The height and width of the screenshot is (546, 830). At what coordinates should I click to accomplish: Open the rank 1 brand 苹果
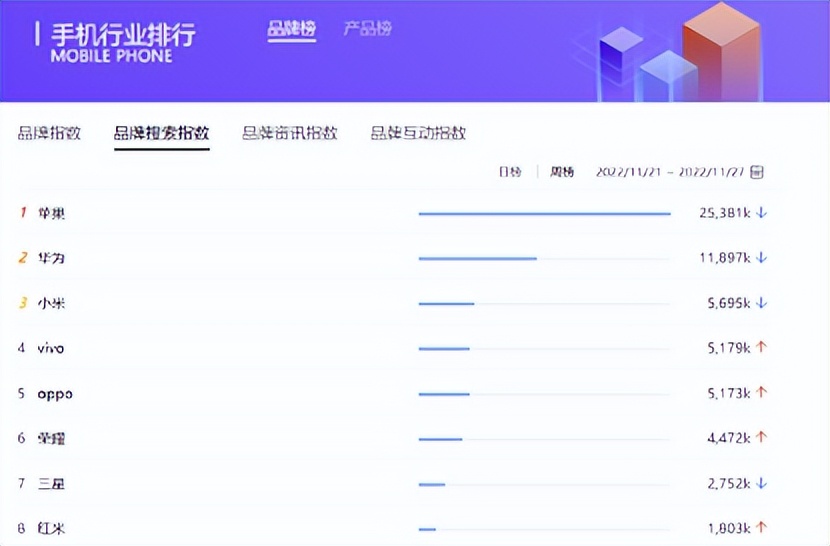tap(51, 213)
